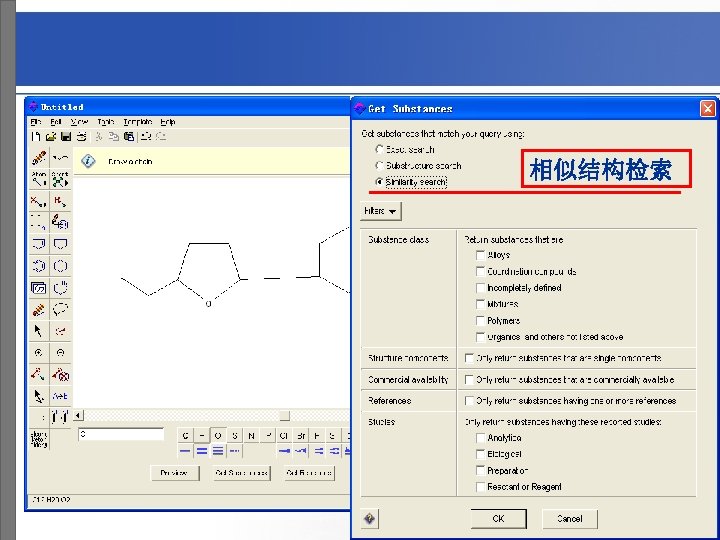Select the chain drawing tool
Screen dimensions: 720x540
point(61,158)
